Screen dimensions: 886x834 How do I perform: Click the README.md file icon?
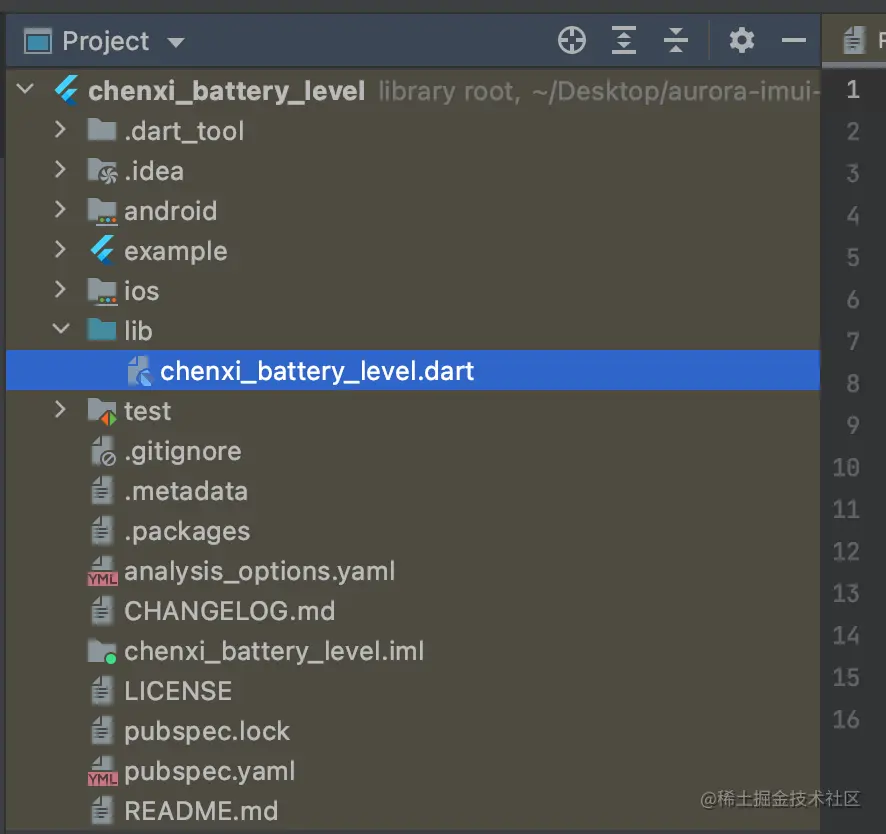coord(102,811)
